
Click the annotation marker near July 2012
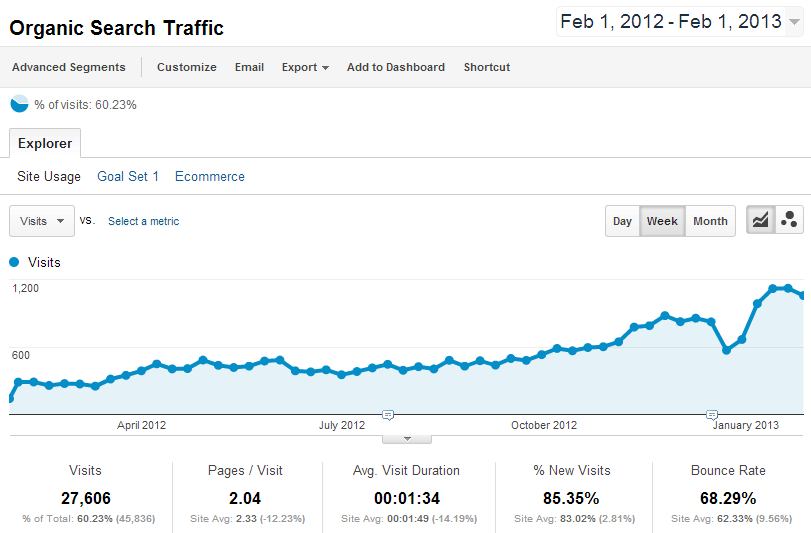point(388,414)
